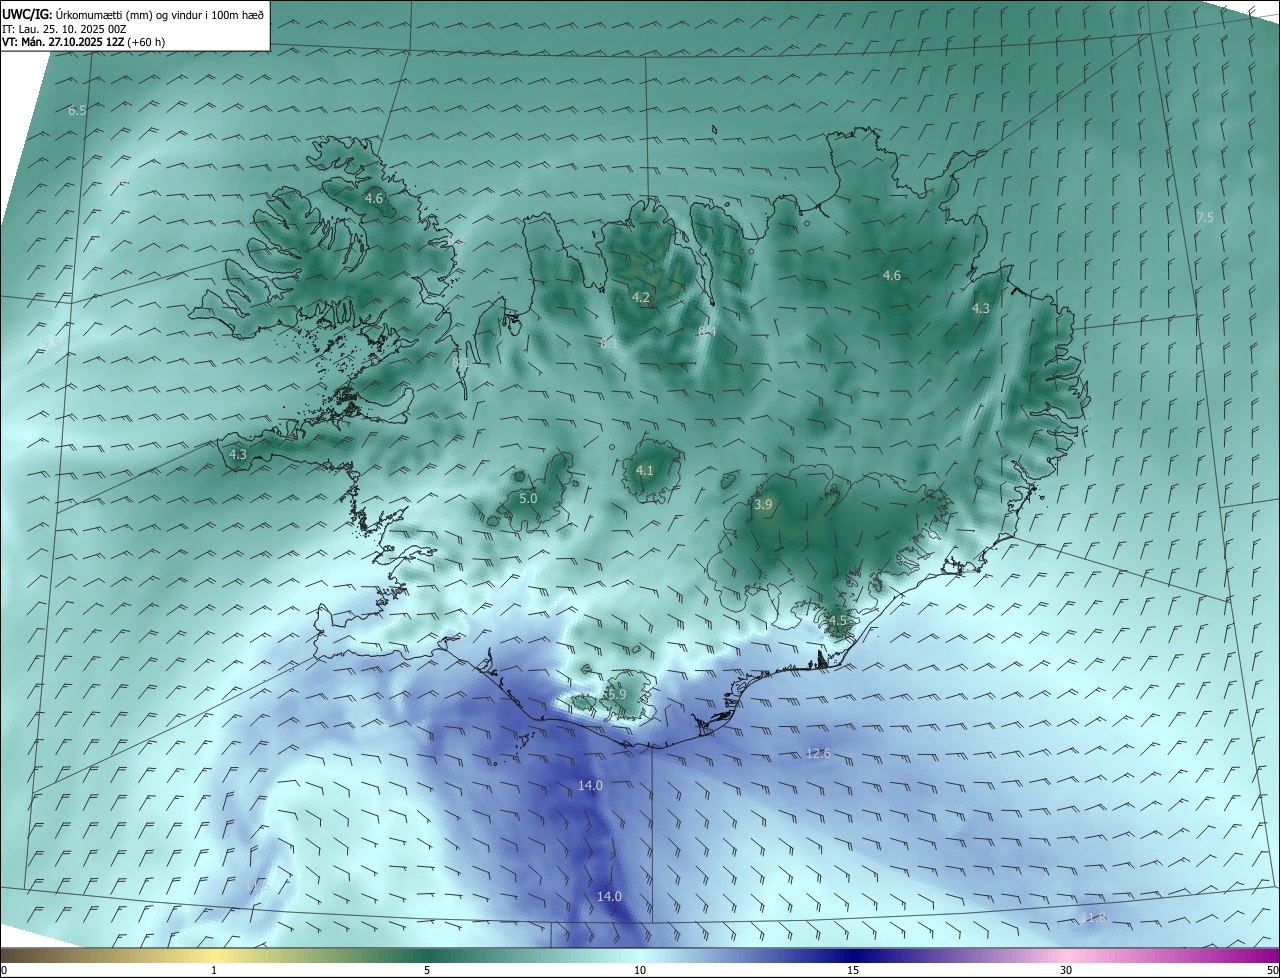This screenshot has width=1280, height=978.
Task: Click the 4.3 value in east Iceland
Action: (980, 309)
